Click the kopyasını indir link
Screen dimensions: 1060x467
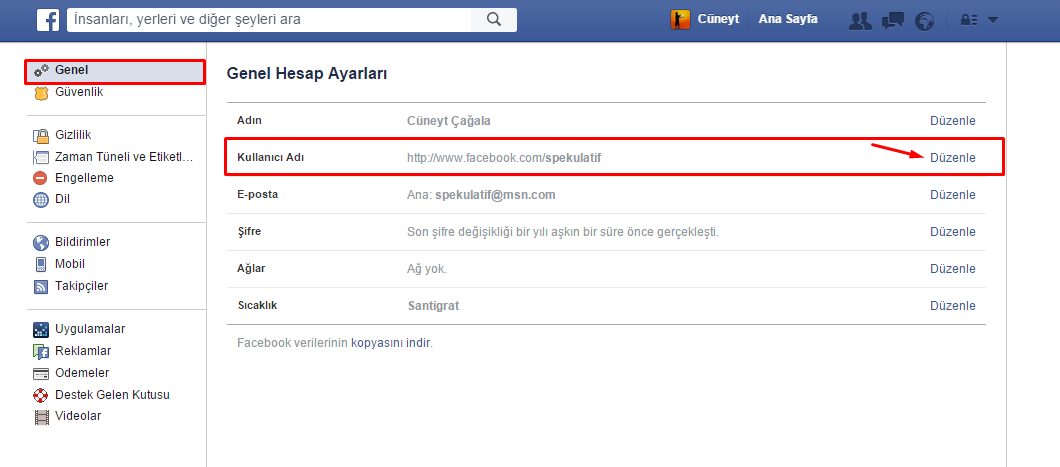pyautogui.click(x=390, y=343)
